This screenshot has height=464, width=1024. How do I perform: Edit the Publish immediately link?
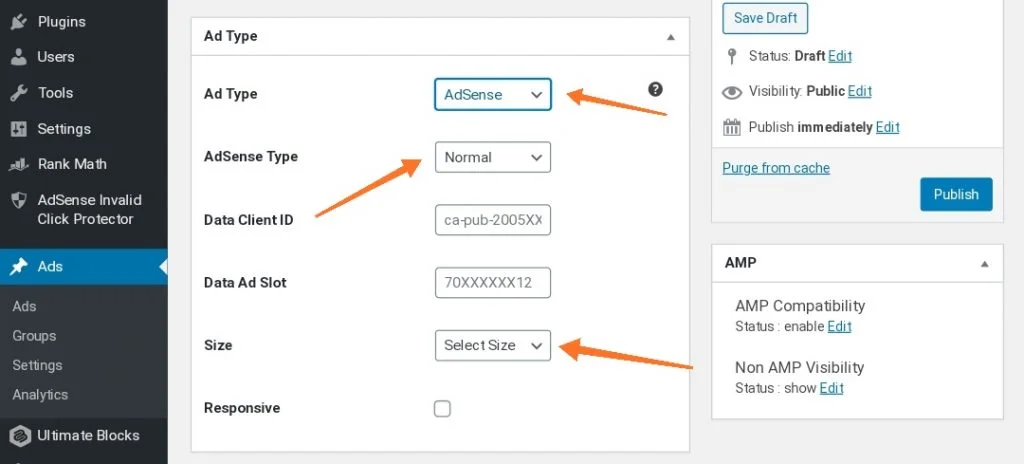(888, 127)
